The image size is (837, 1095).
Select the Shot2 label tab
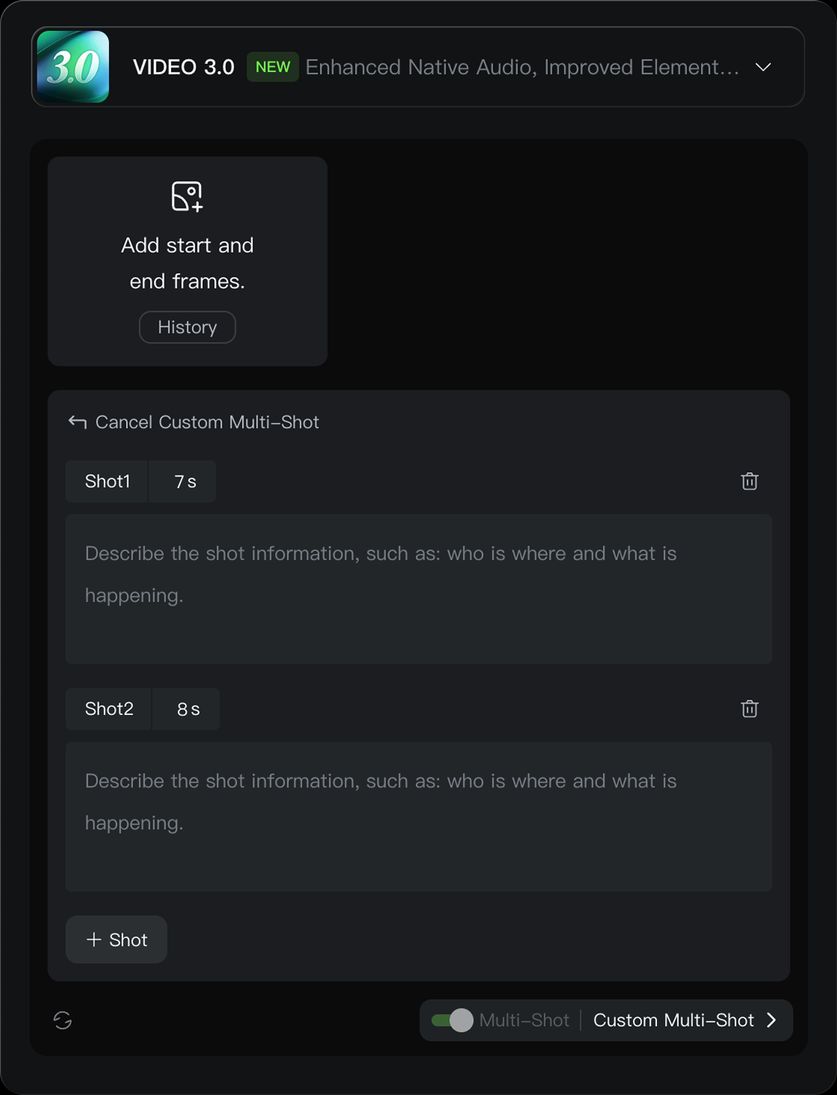point(109,709)
